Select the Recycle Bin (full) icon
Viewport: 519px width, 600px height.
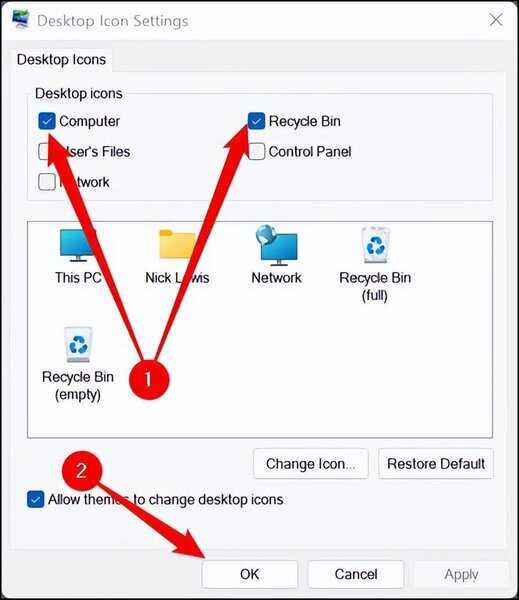(375, 245)
